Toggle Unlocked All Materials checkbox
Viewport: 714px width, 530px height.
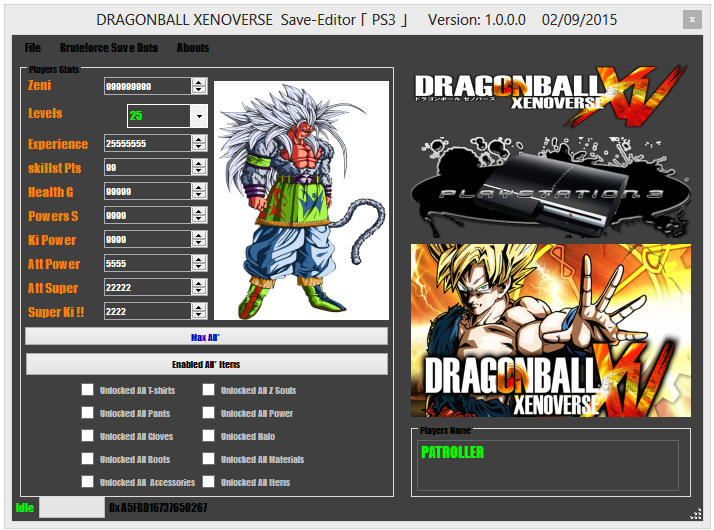click(x=209, y=459)
